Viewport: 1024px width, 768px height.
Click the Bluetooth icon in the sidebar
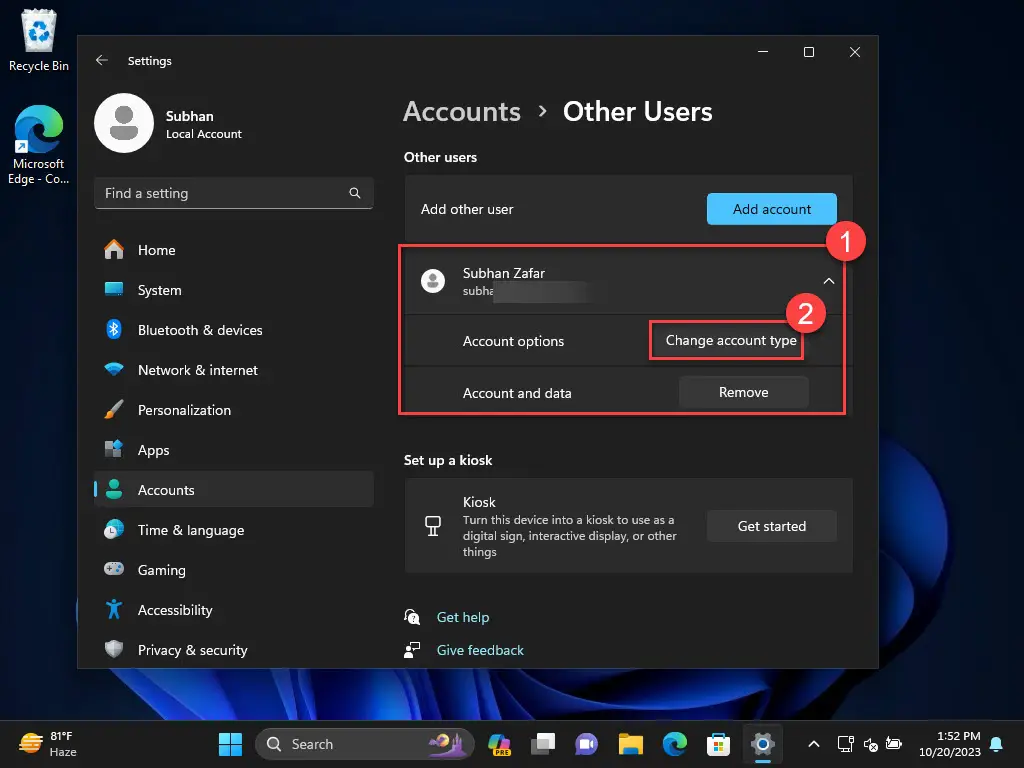[114, 329]
